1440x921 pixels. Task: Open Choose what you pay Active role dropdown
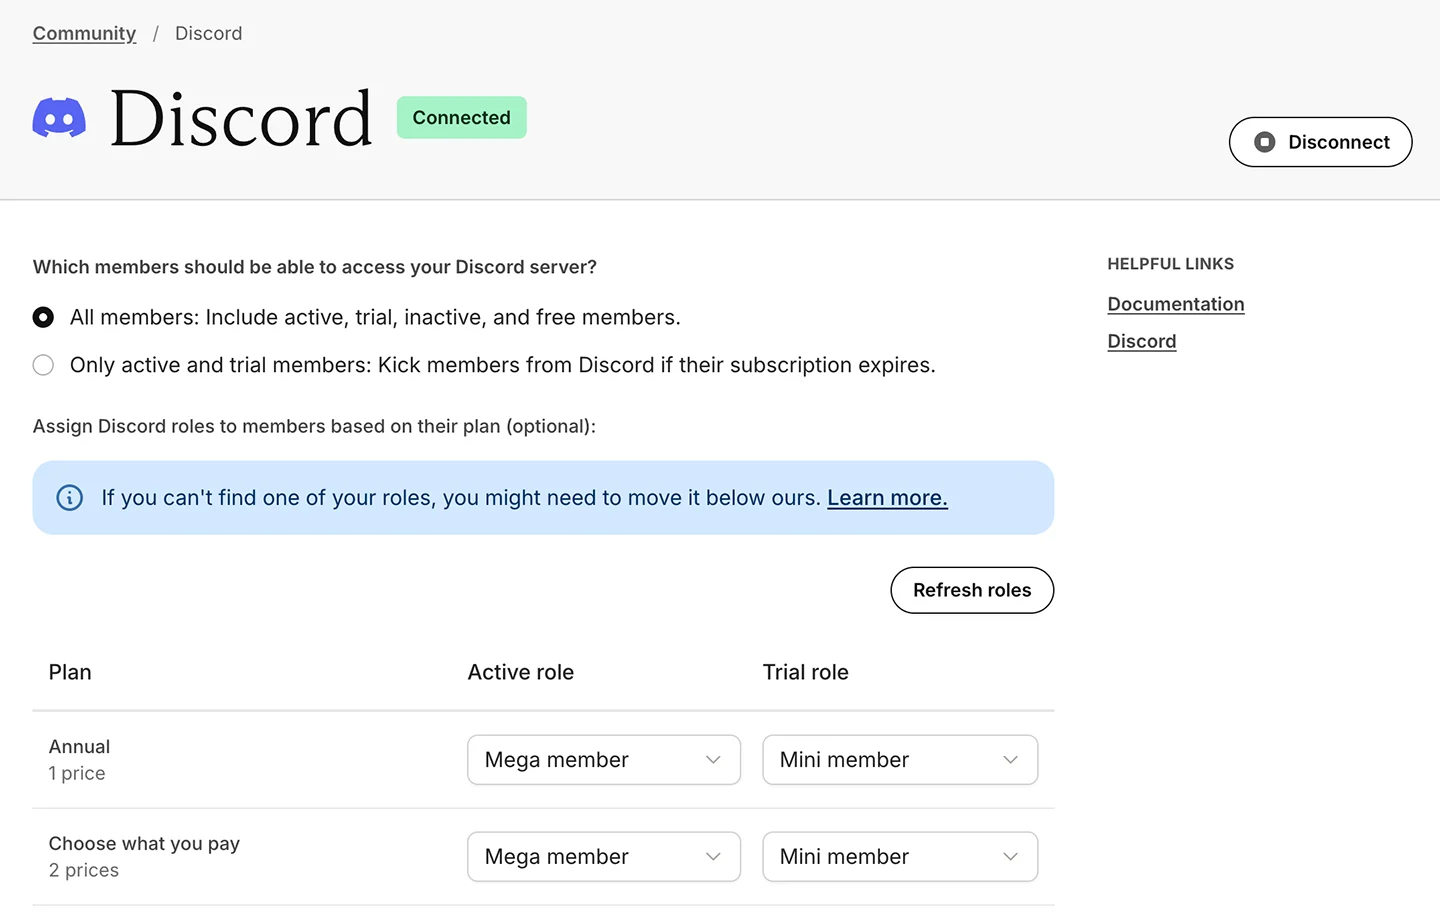604,857
